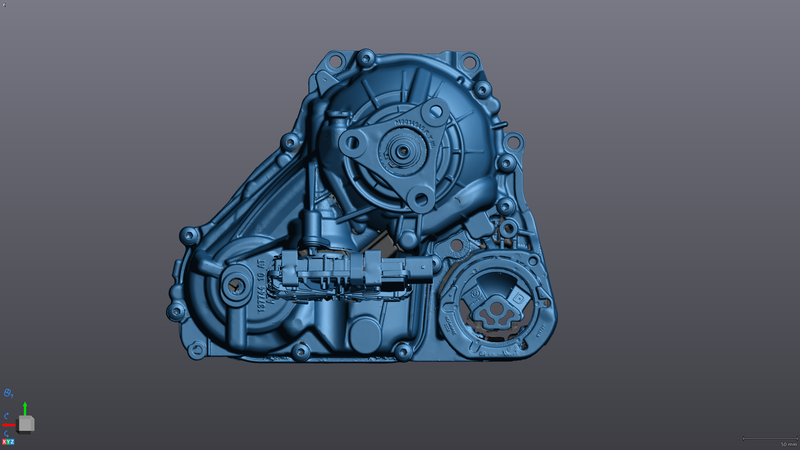Click the bottom-left corner mounting bolt hole

[x=196, y=348]
